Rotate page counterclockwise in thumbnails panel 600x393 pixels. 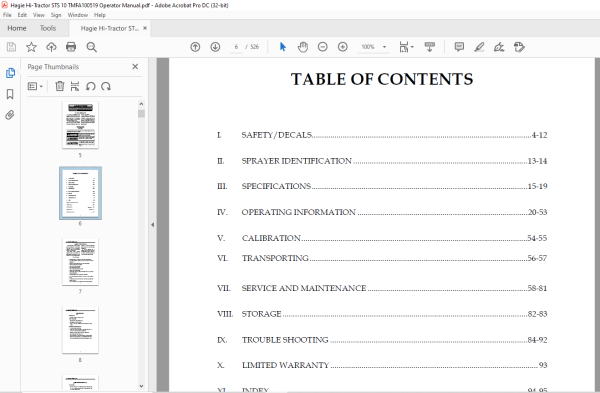click(90, 86)
